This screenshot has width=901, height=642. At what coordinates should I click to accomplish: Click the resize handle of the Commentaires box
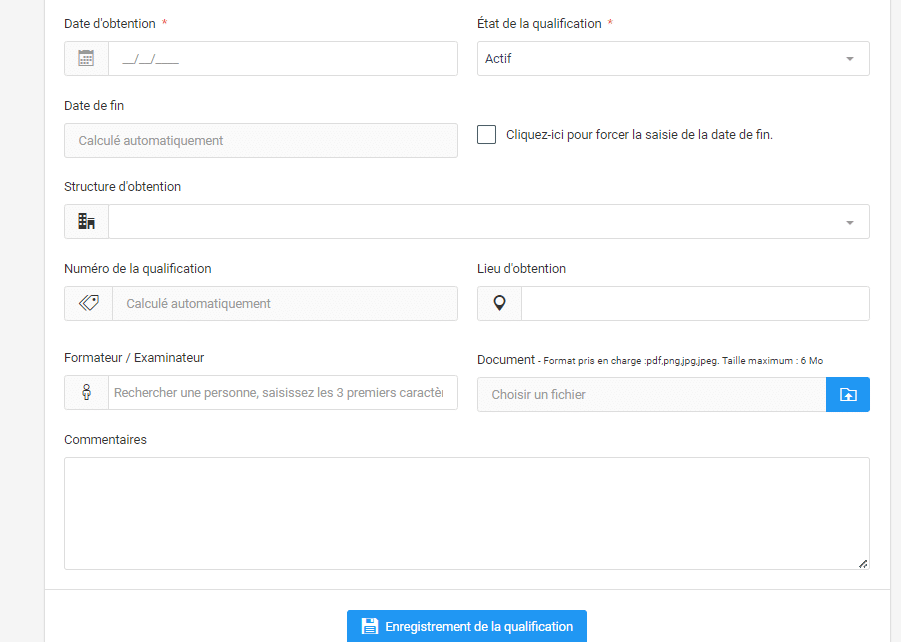click(x=863, y=564)
